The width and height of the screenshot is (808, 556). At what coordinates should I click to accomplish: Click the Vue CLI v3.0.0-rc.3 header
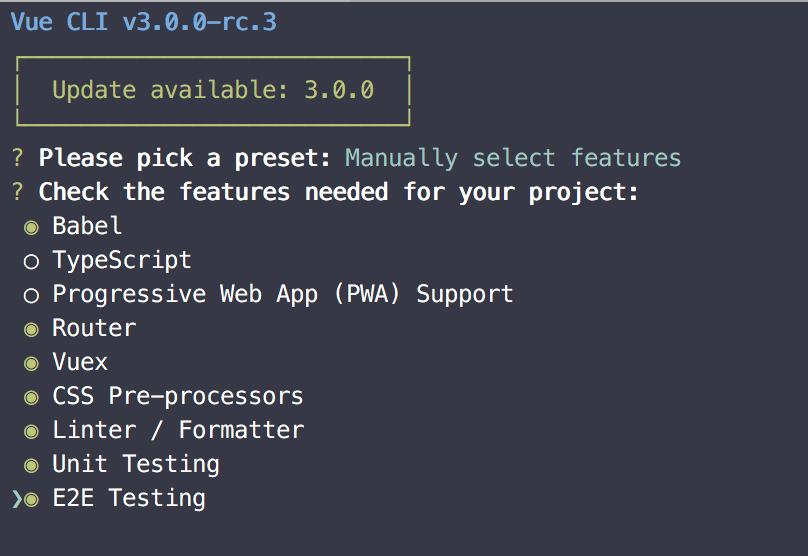(x=144, y=22)
